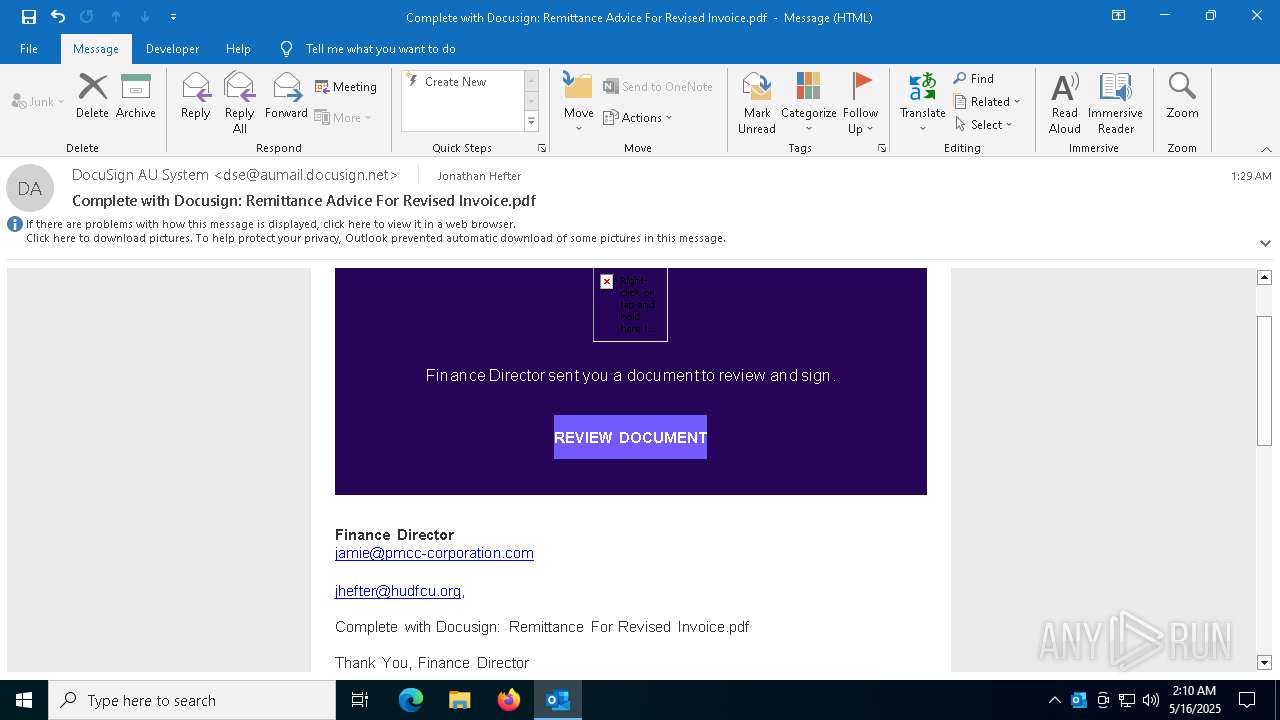Expand the message header details chevron
1280x720 pixels.
point(1265,243)
